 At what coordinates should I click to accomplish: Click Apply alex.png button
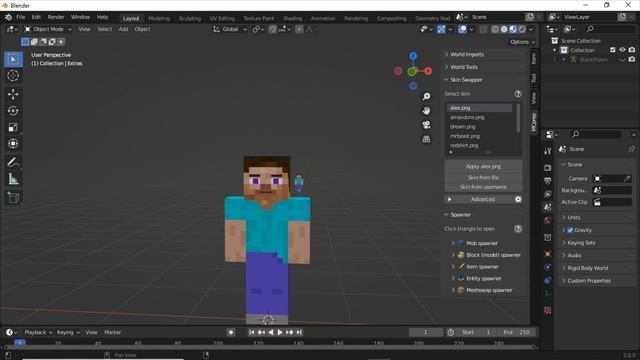(483, 167)
